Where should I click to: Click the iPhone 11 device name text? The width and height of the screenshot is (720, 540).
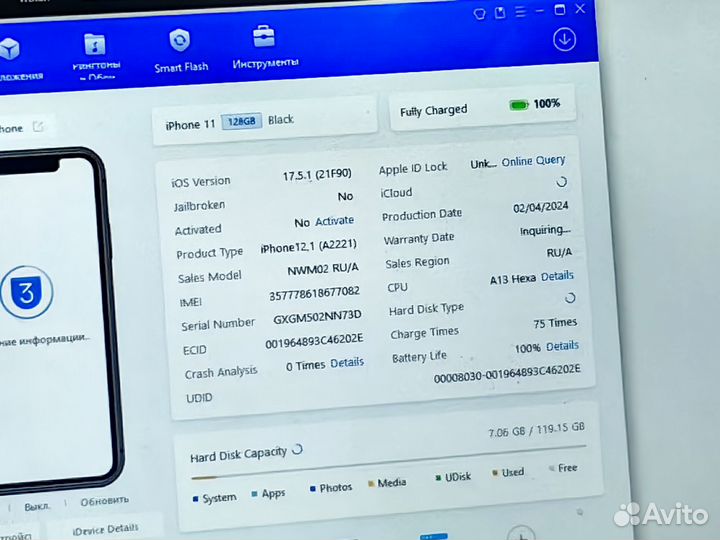click(190, 125)
